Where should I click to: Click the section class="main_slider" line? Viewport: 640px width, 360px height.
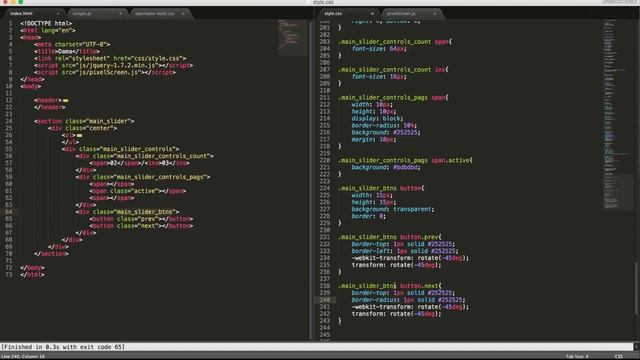coord(84,121)
